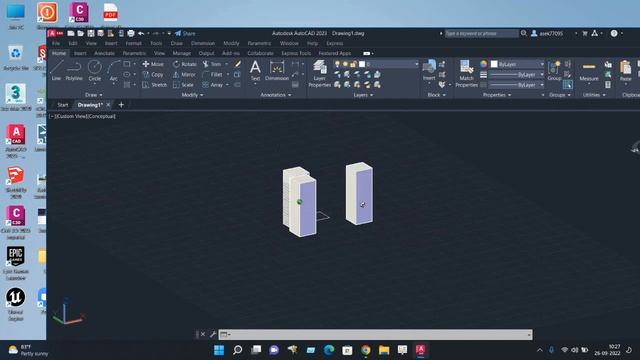The height and width of the screenshot is (360, 640).
Task: Select the Polyline tool
Action: click(x=74, y=70)
